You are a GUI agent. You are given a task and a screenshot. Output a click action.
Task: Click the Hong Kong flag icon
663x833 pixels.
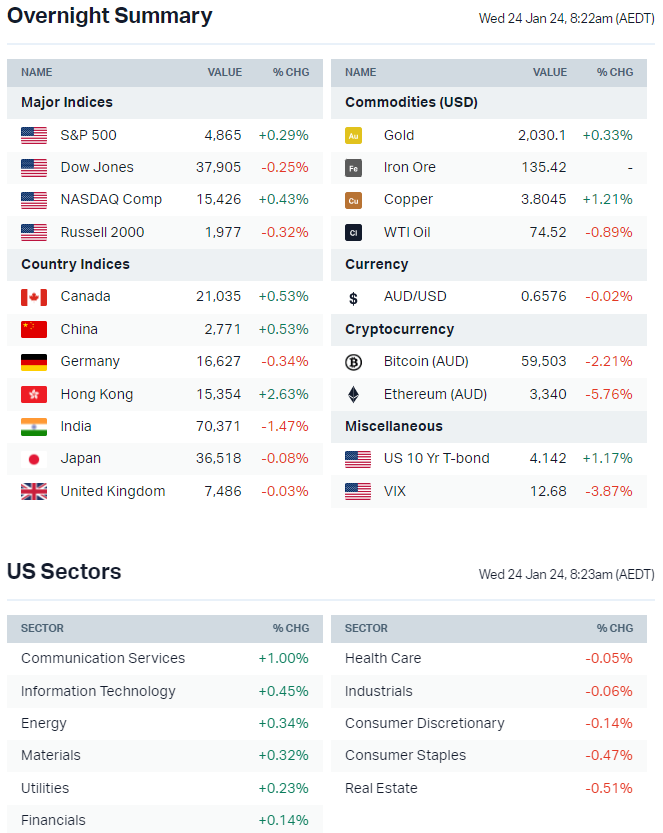coord(34,394)
